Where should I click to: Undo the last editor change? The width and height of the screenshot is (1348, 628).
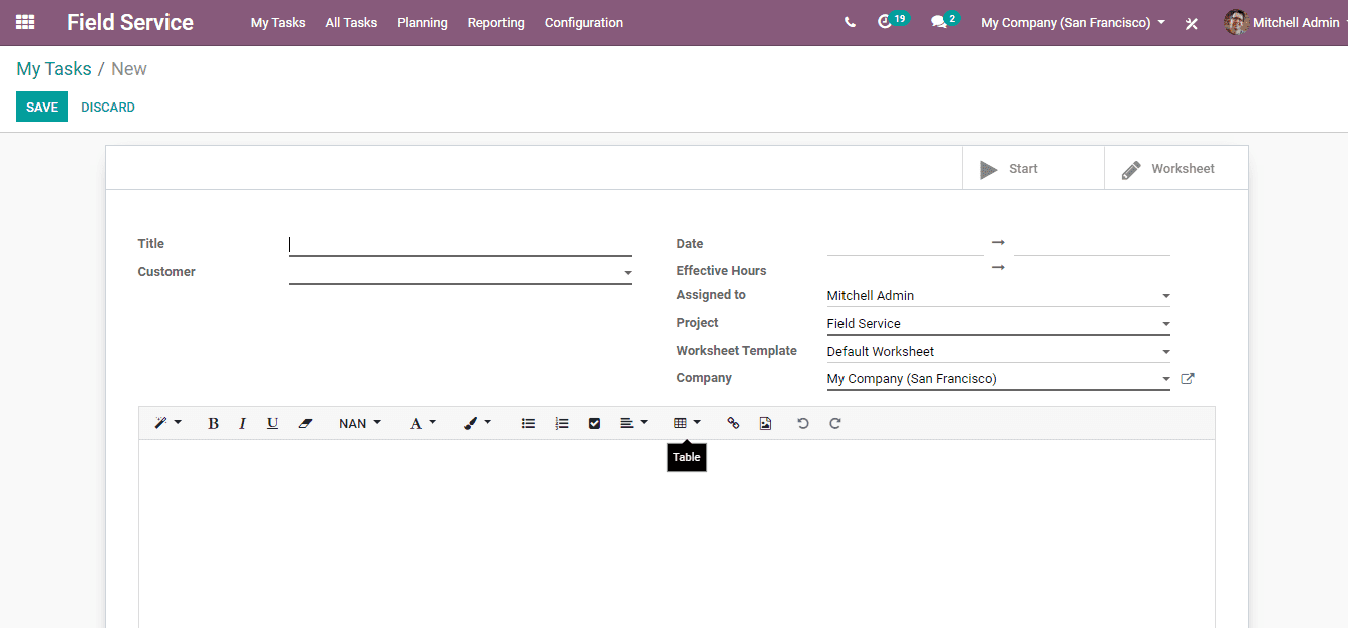(802, 423)
